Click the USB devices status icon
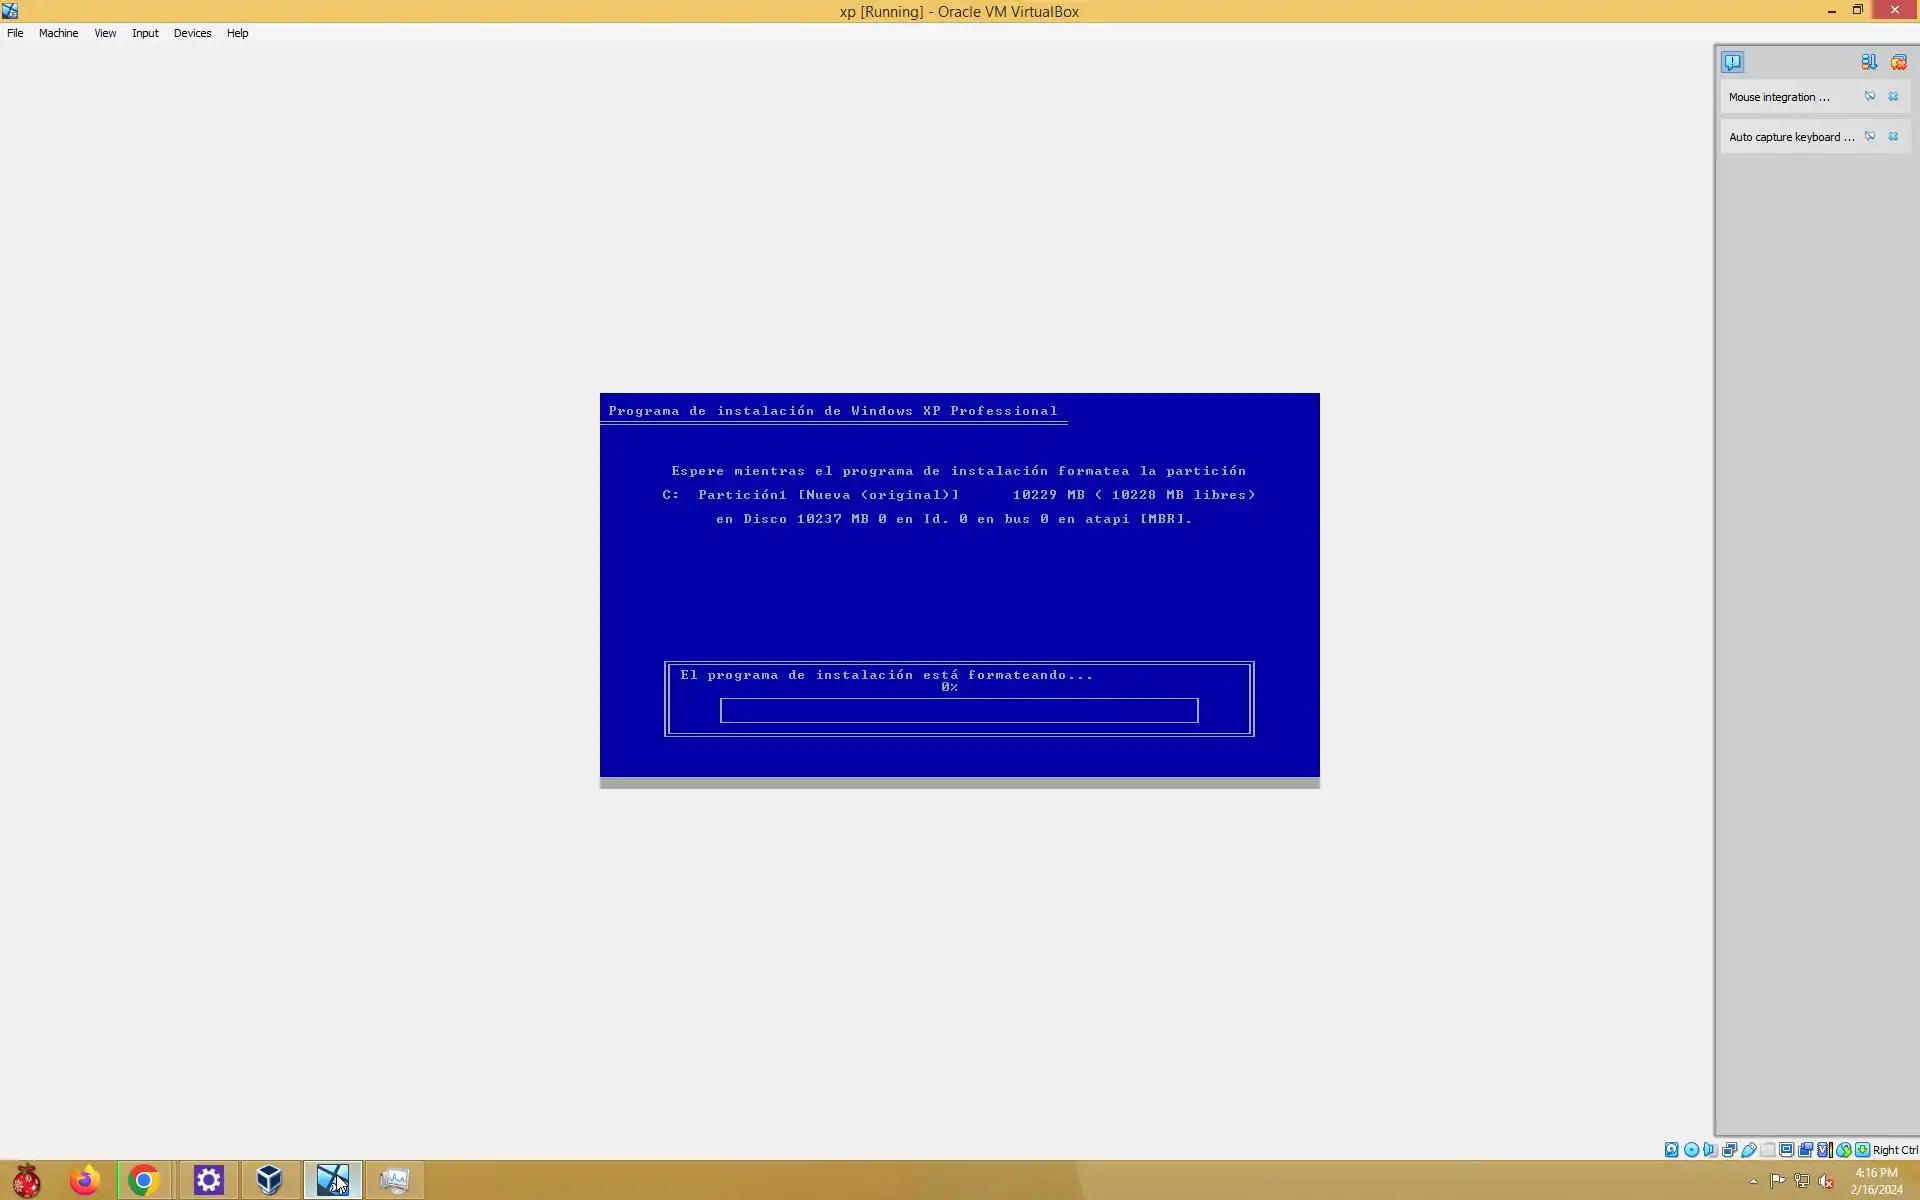Image resolution: width=1920 pixels, height=1200 pixels. coord(1749,1150)
